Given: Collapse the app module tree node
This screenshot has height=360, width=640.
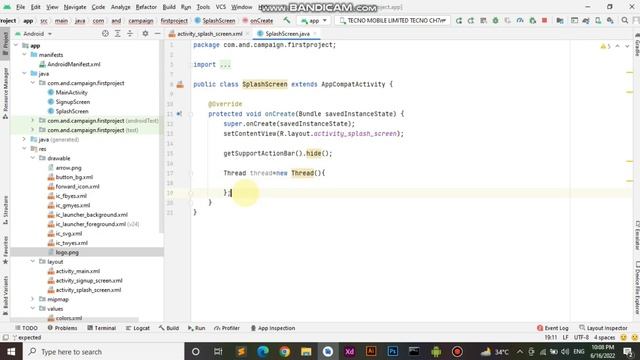Looking at the screenshot, I should coord(16,45).
